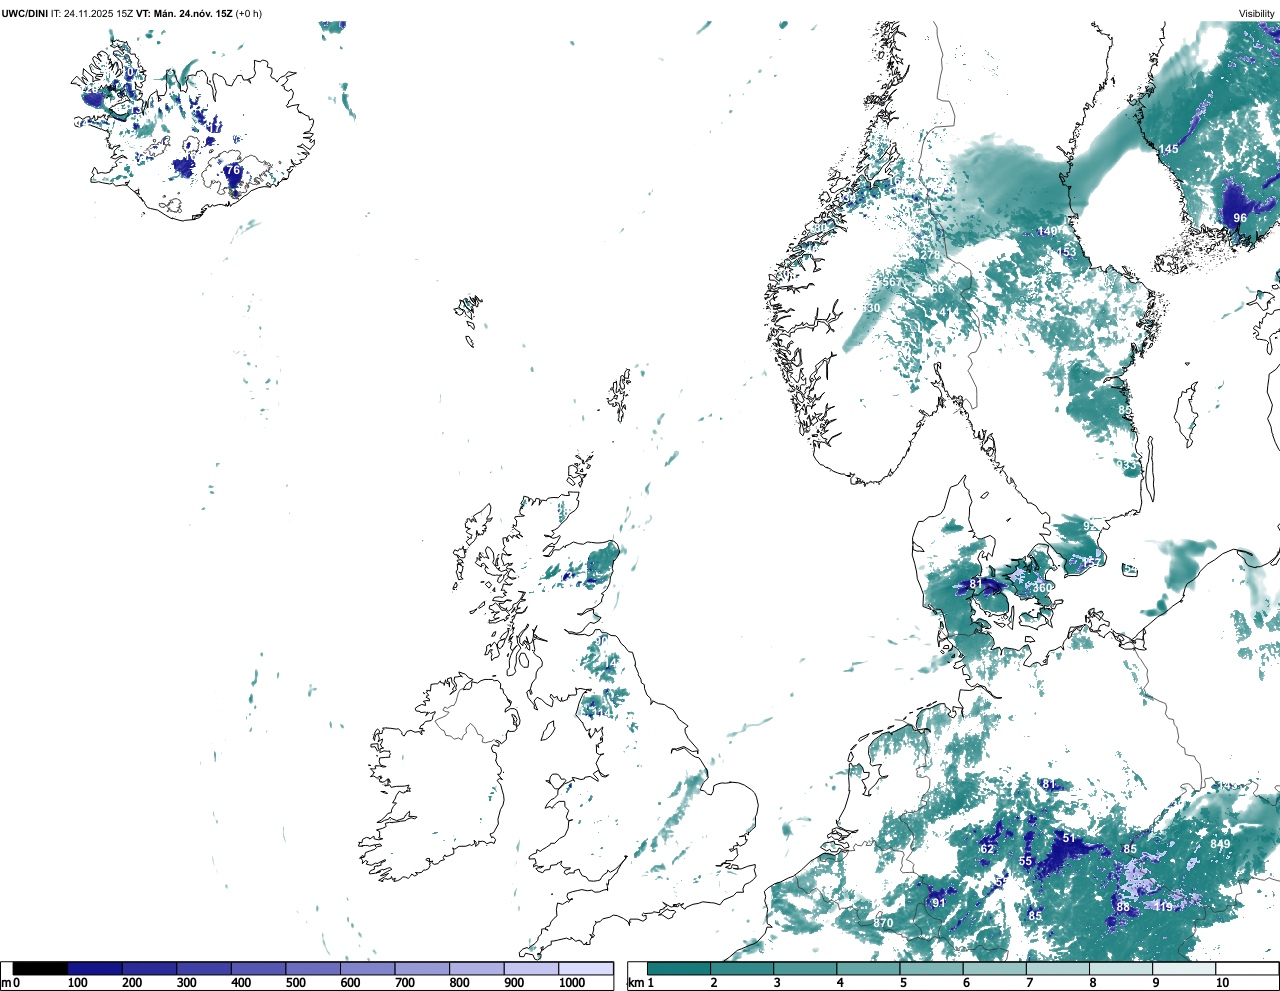The height and width of the screenshot is (991, 1280).
Task: Click the 1–2 km dark teal legend swatch
Action: coord(679,968)
